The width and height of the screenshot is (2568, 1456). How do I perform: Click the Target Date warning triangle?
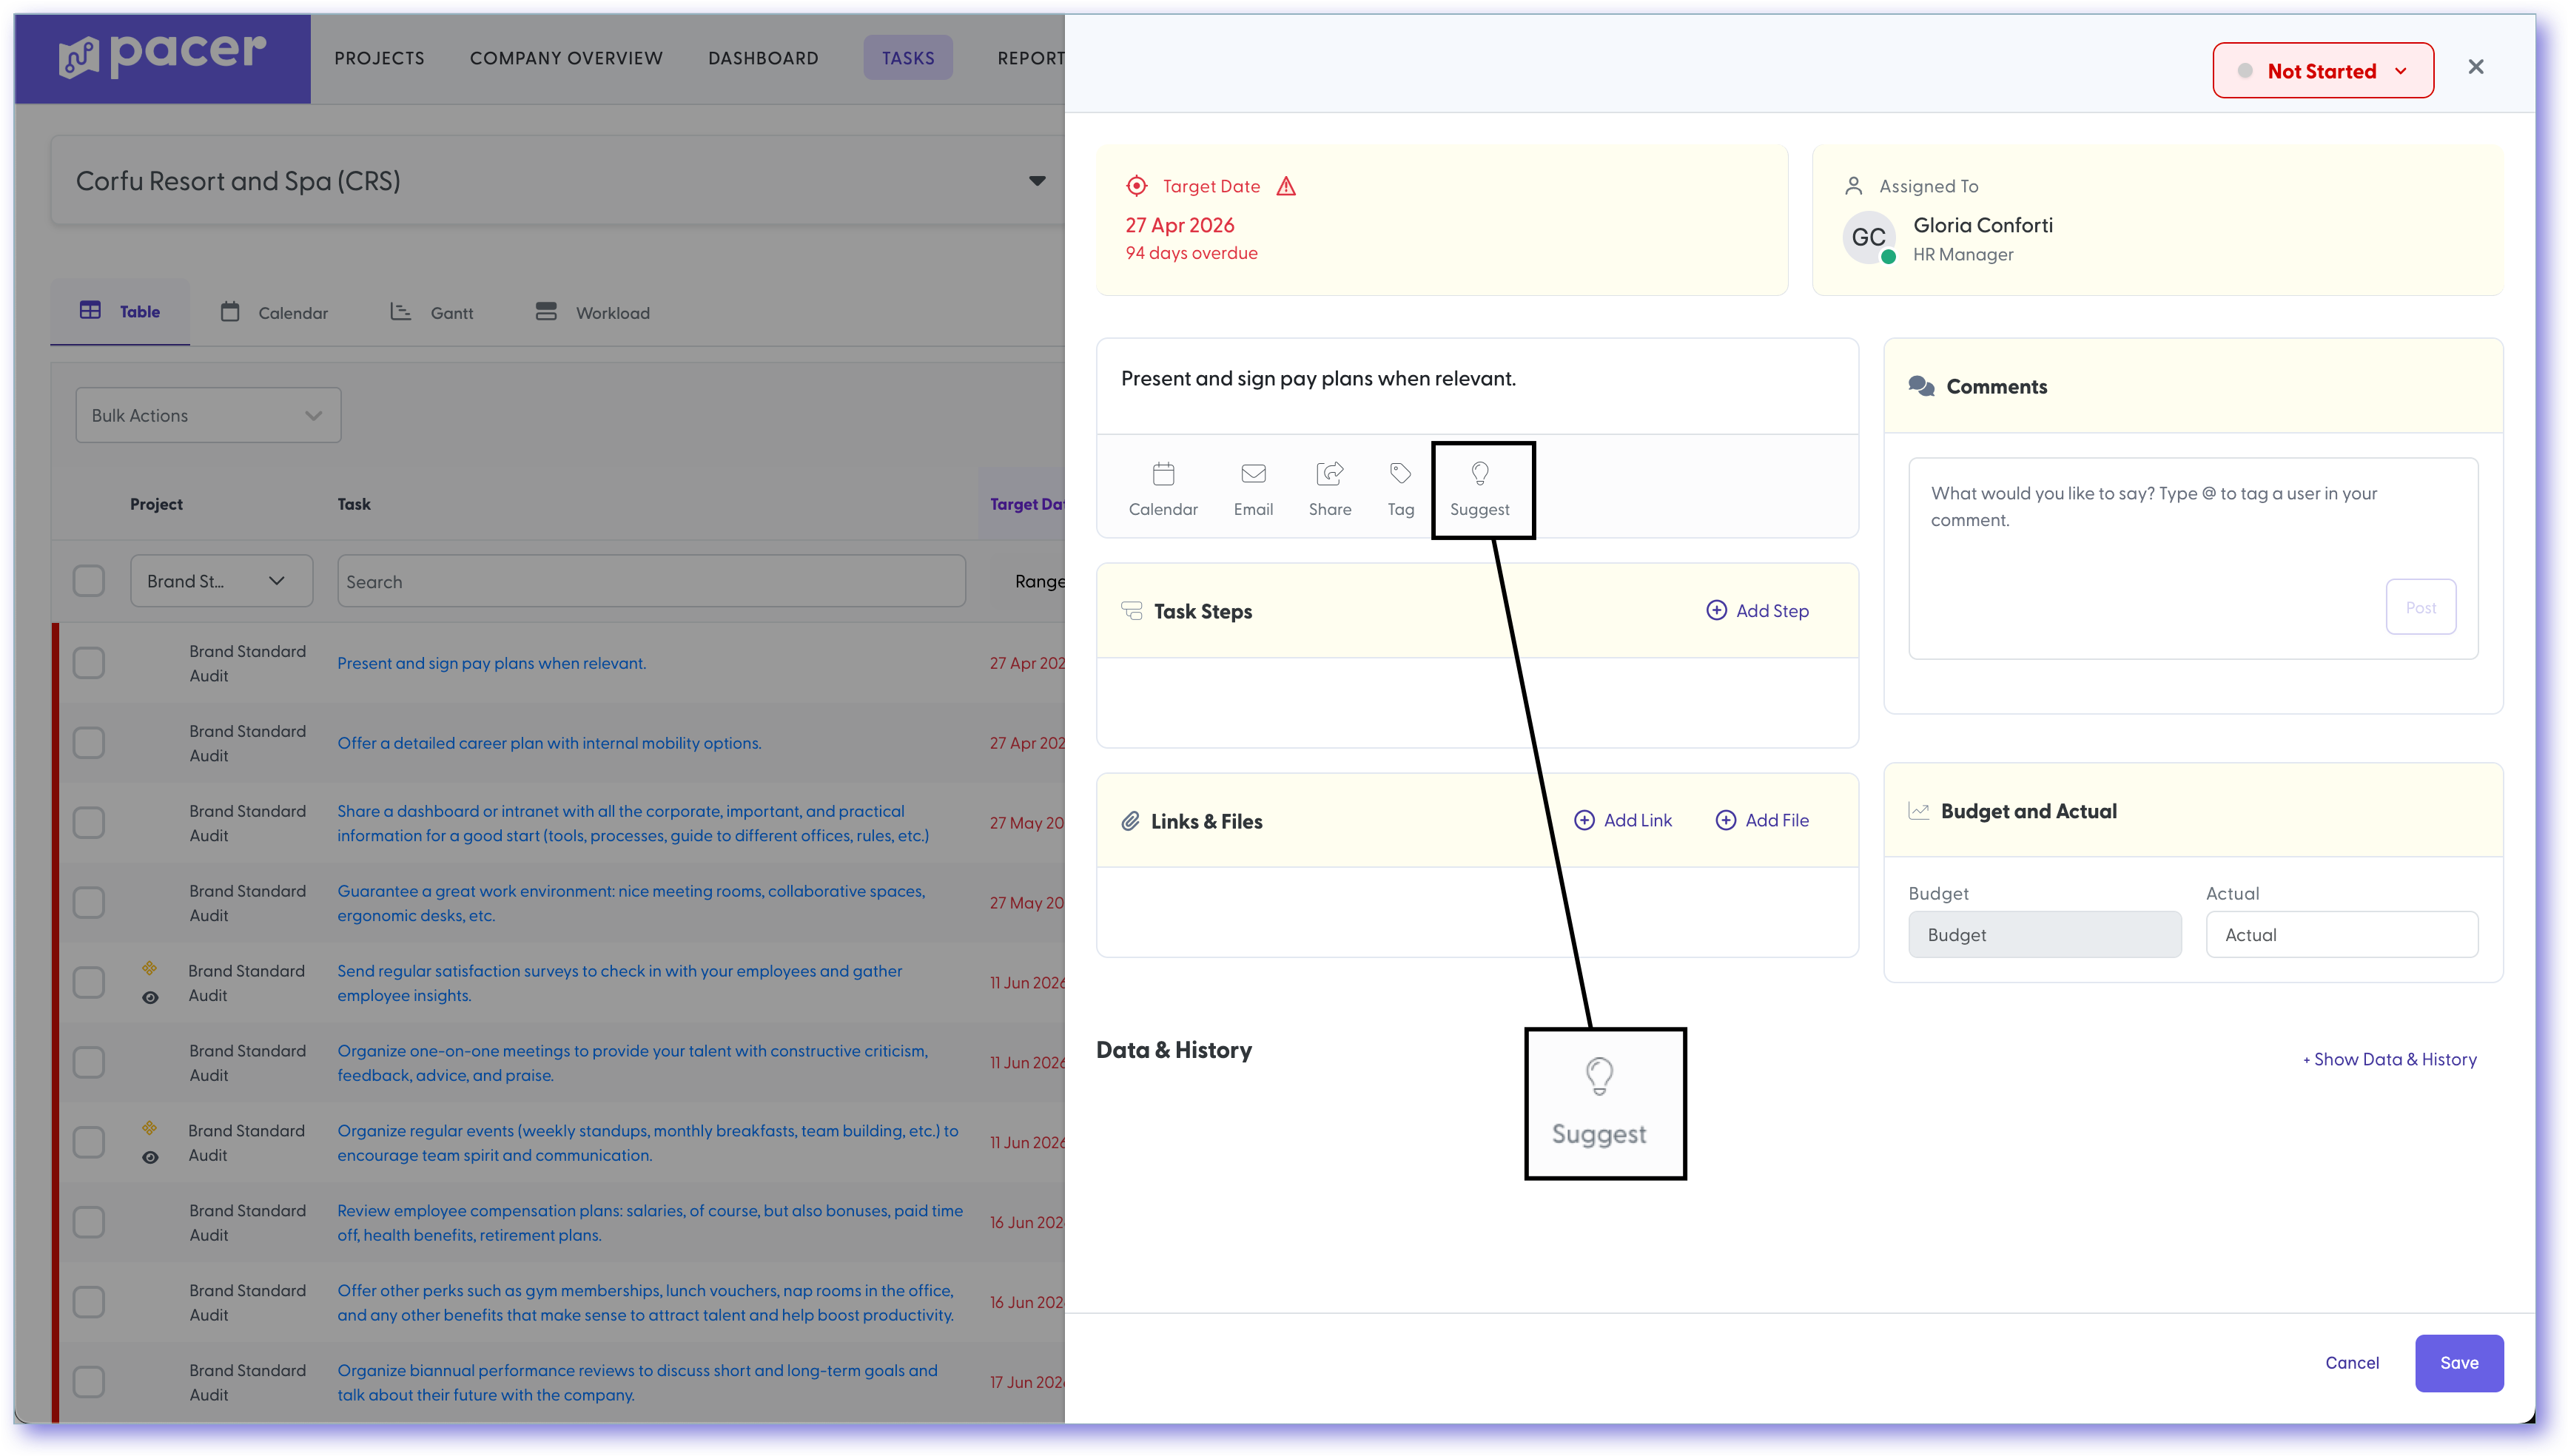coord(1286,186)
